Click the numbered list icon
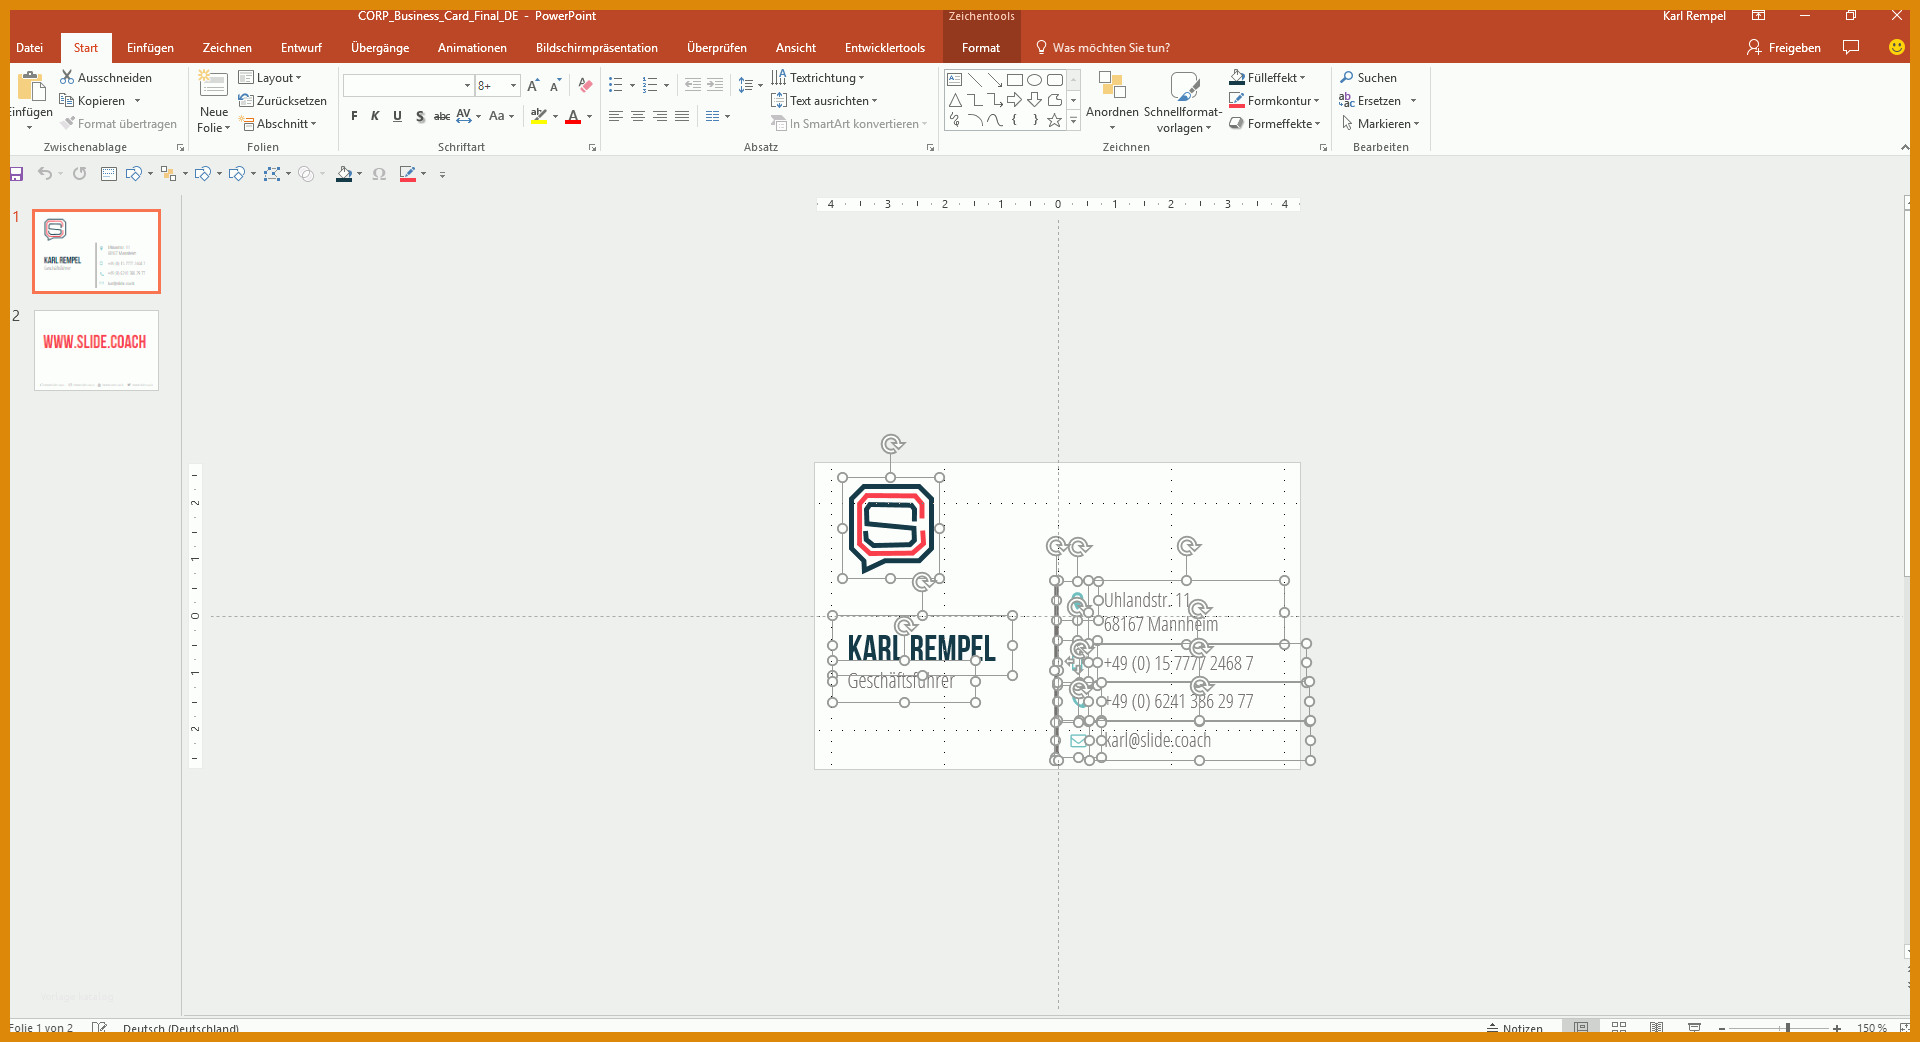The image size is (1920, 1042). 650,86
